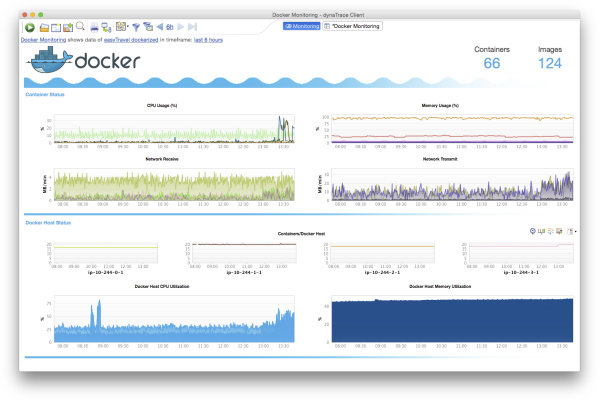The image size is (599, 401).
Task: Click the ip-10-244-0-1 host chart
Action: pyautogui.click(x=105, y=253)
